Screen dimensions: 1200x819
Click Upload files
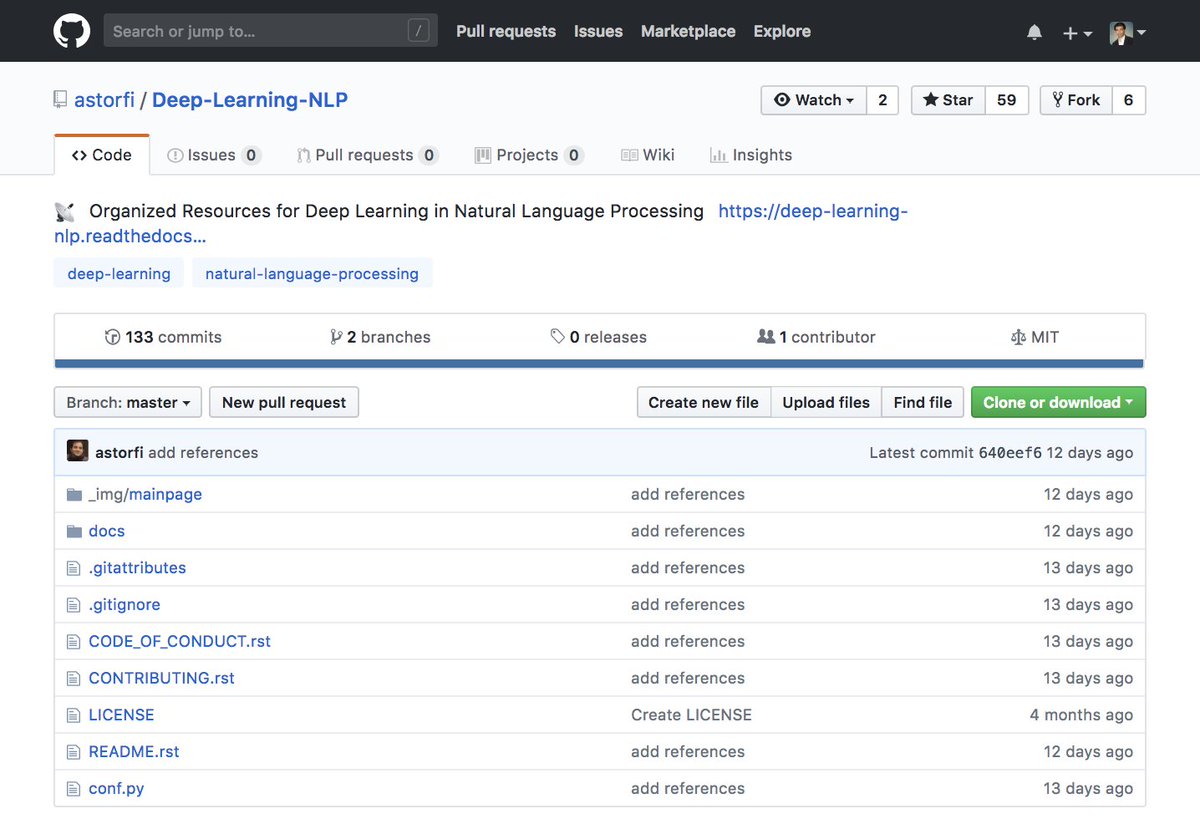826,402
